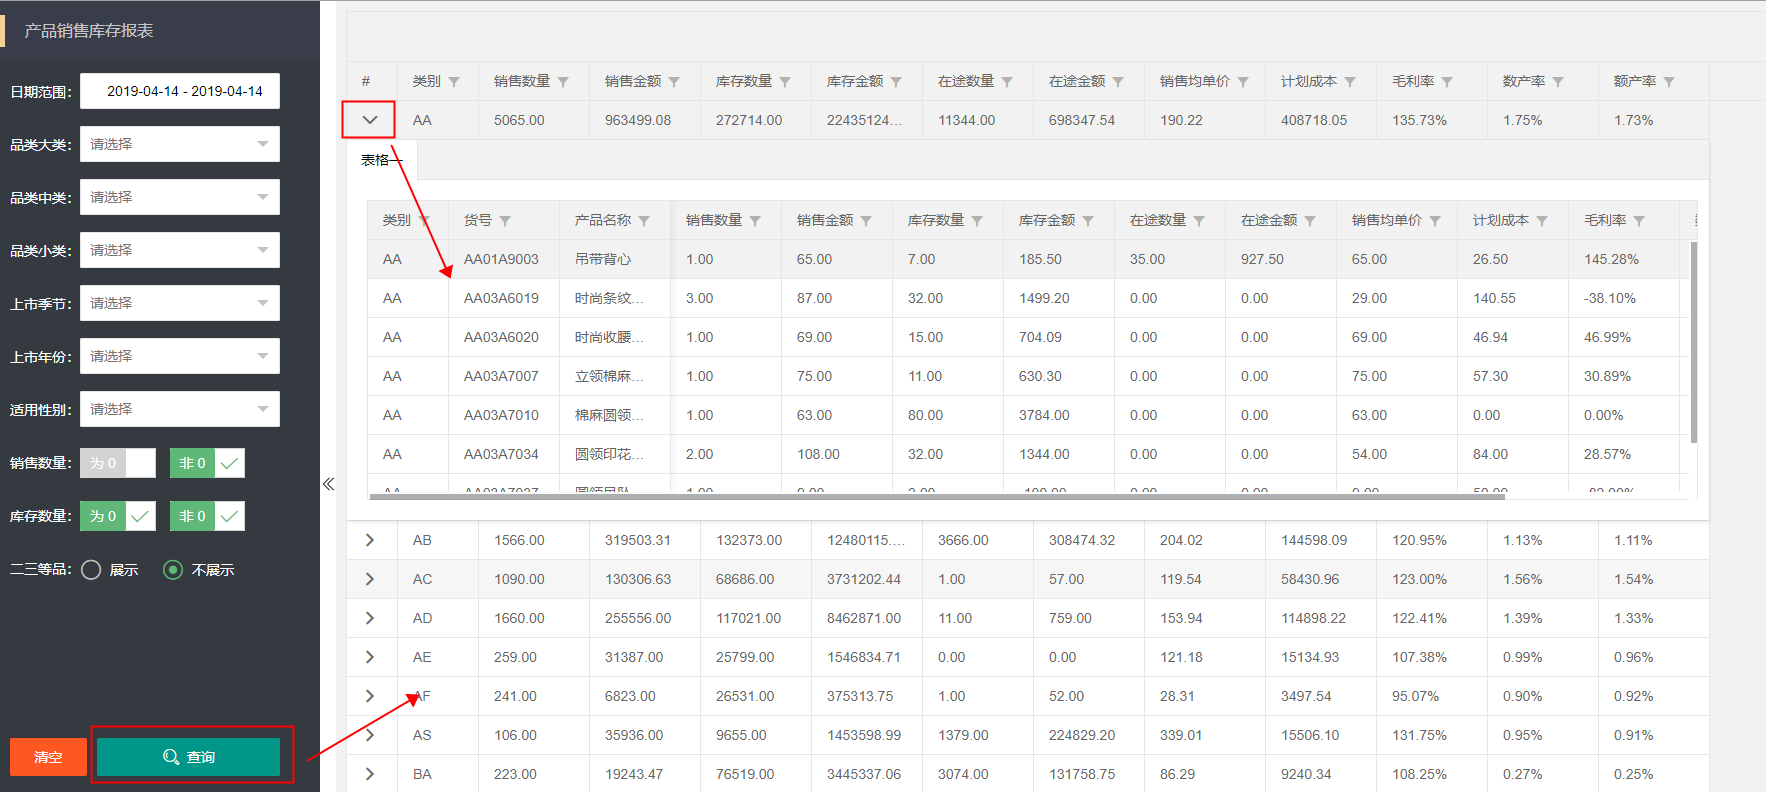Open filter for outer 库存金额 column
1766x792 pixels.
pos(896,82)
